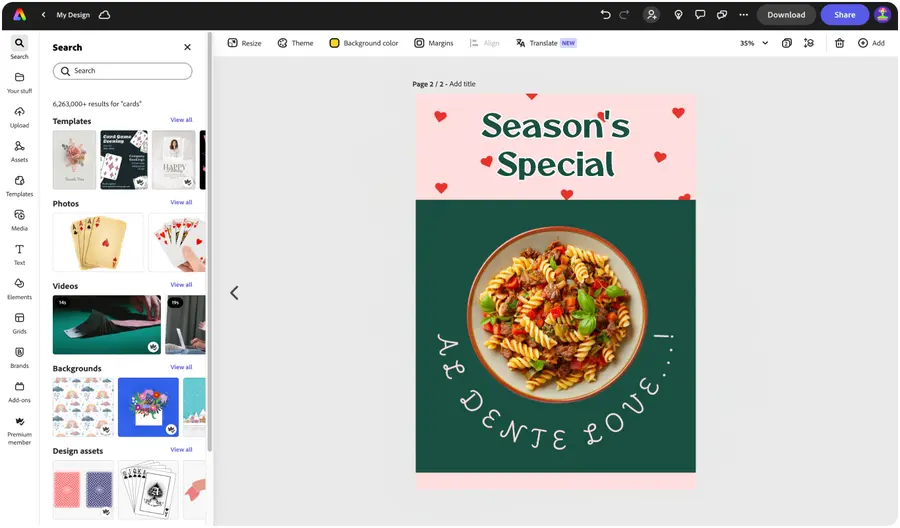
Task: Open the three-dot more options menu
Action: 743,15
